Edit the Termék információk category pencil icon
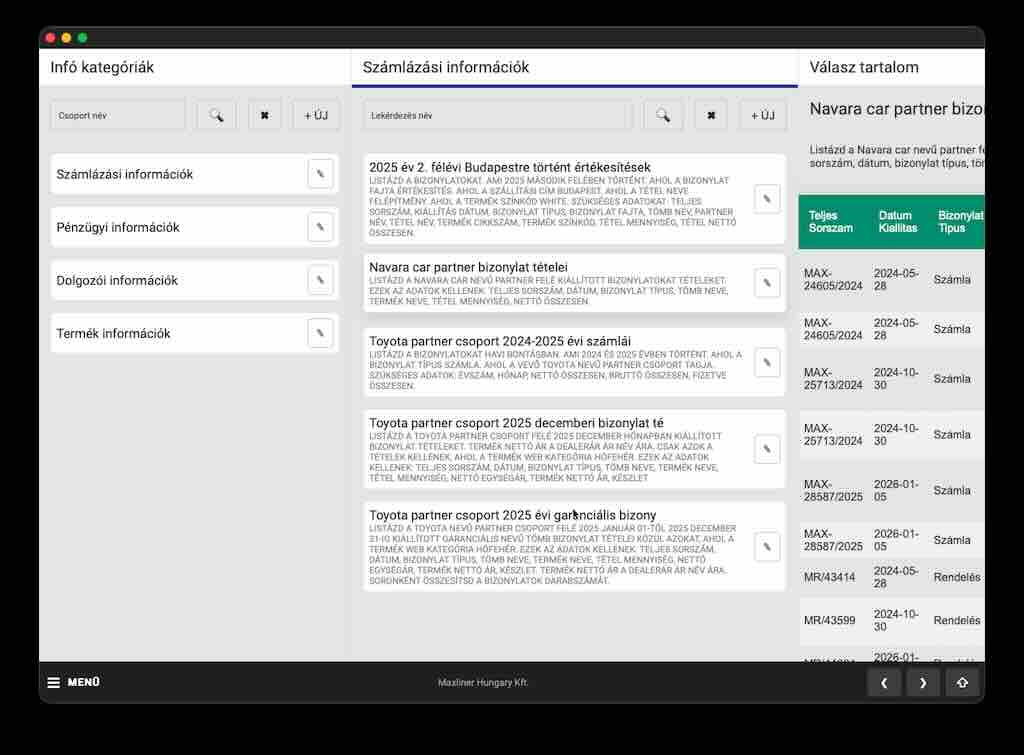 tap(320, 333)
